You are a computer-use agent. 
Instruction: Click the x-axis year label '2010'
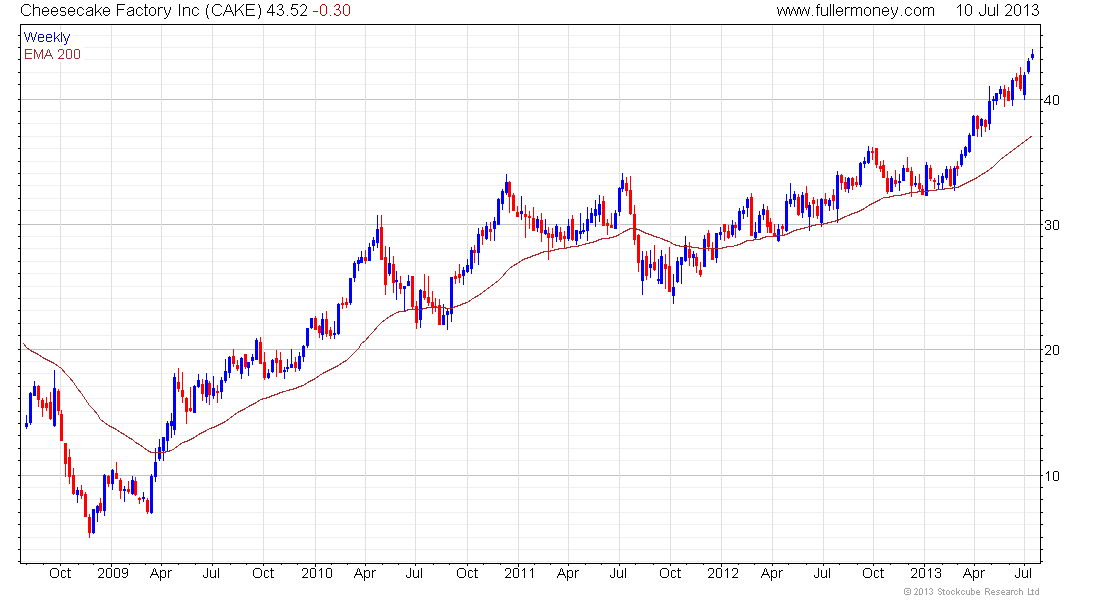pos(316,573)
